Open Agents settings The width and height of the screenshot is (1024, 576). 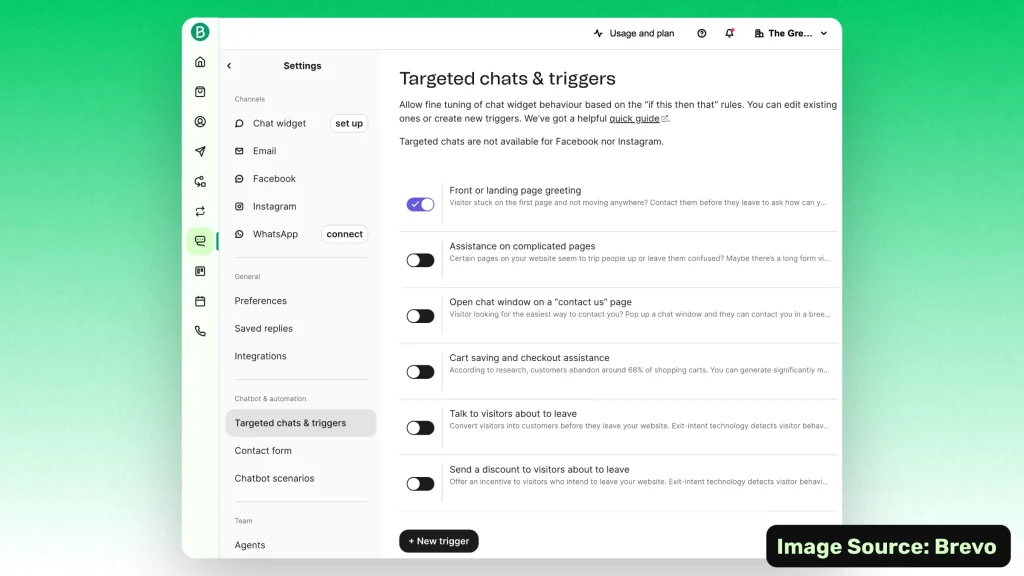click(x=249, y=545)
